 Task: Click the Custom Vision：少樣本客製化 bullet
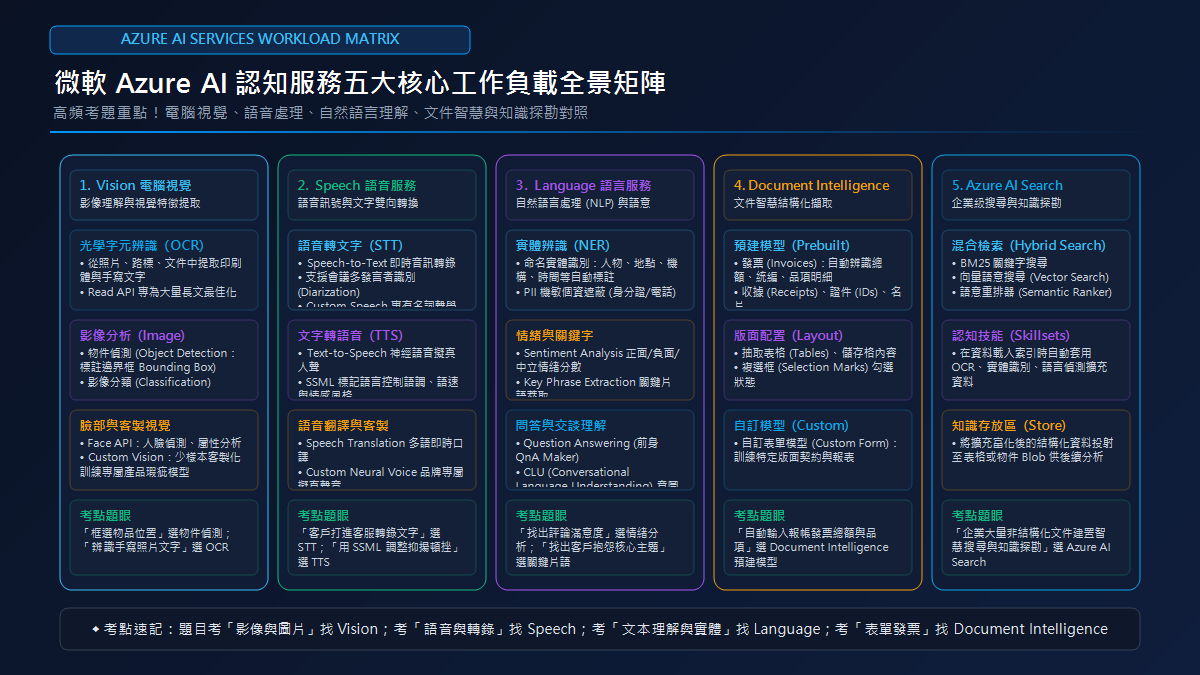(x=160, y=465)
